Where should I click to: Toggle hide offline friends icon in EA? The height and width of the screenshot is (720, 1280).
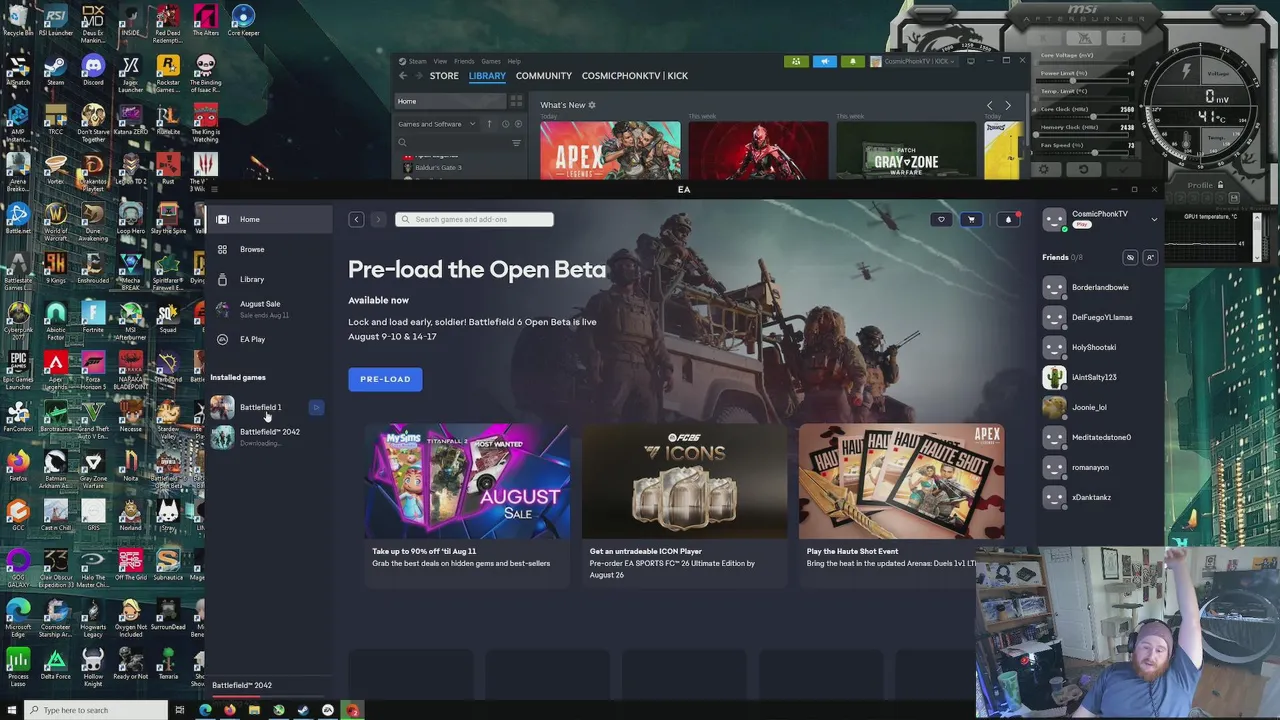point(1130,257)
